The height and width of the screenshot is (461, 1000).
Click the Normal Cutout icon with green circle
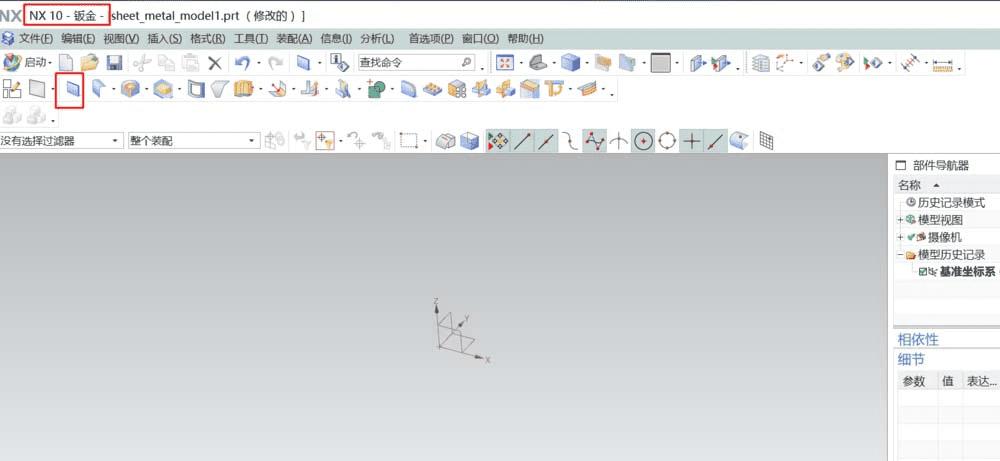pyautogui.click(x=376, y=89)
